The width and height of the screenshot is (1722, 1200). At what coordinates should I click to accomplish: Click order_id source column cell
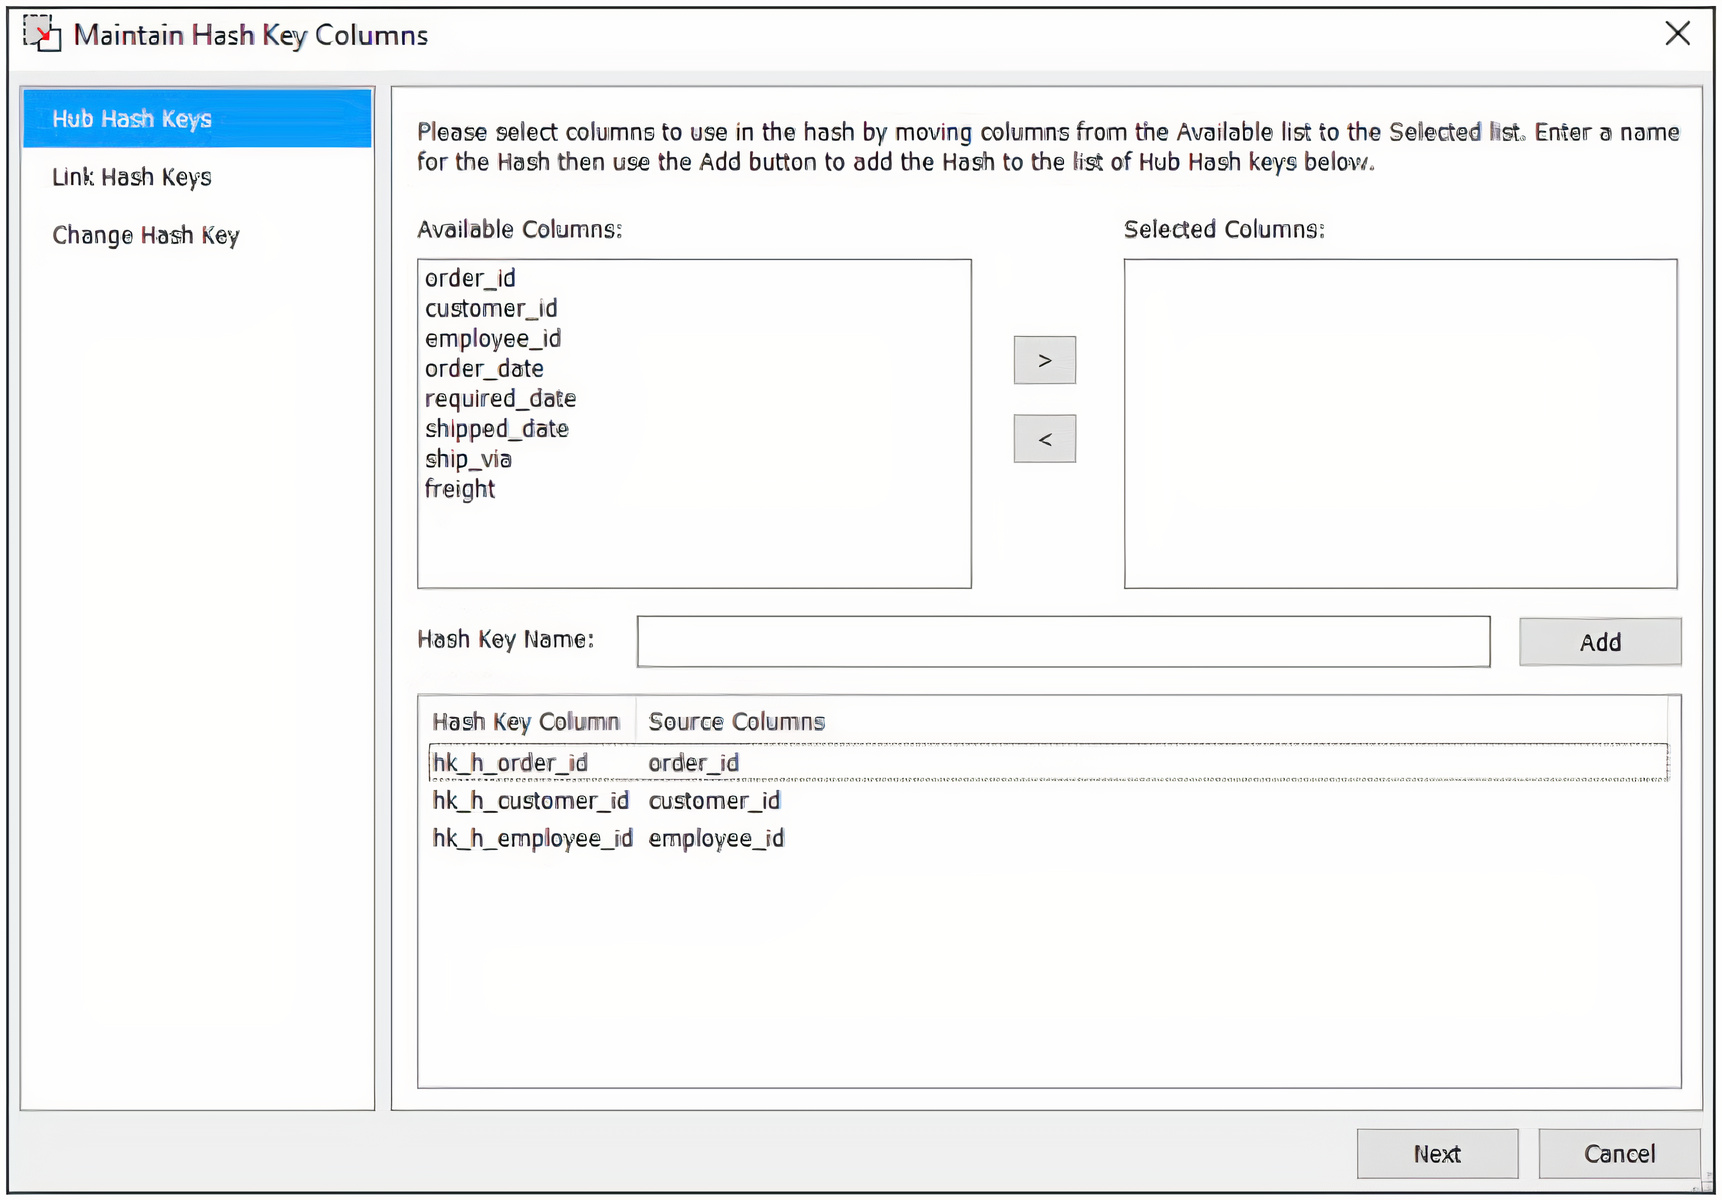point(693,763)
